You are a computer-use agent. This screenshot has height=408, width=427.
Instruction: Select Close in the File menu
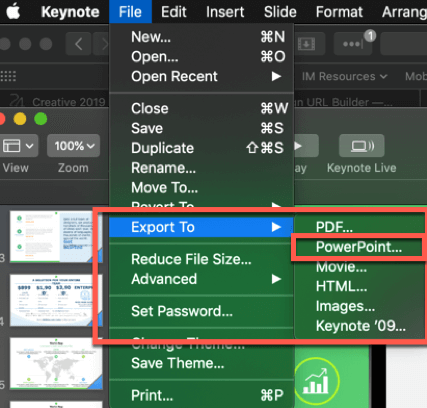tap(201, 108)
